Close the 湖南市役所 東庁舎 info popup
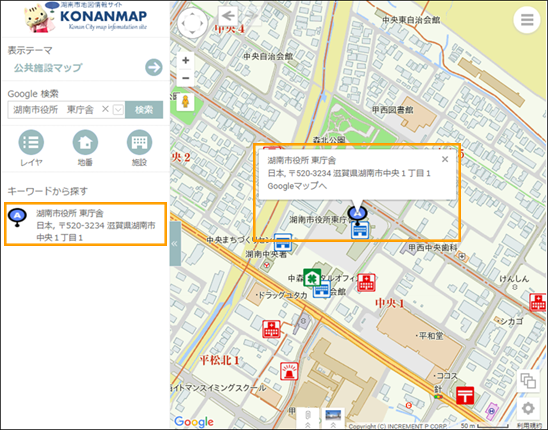This screenshot has height=430, width=548. (x=445, y=159)
